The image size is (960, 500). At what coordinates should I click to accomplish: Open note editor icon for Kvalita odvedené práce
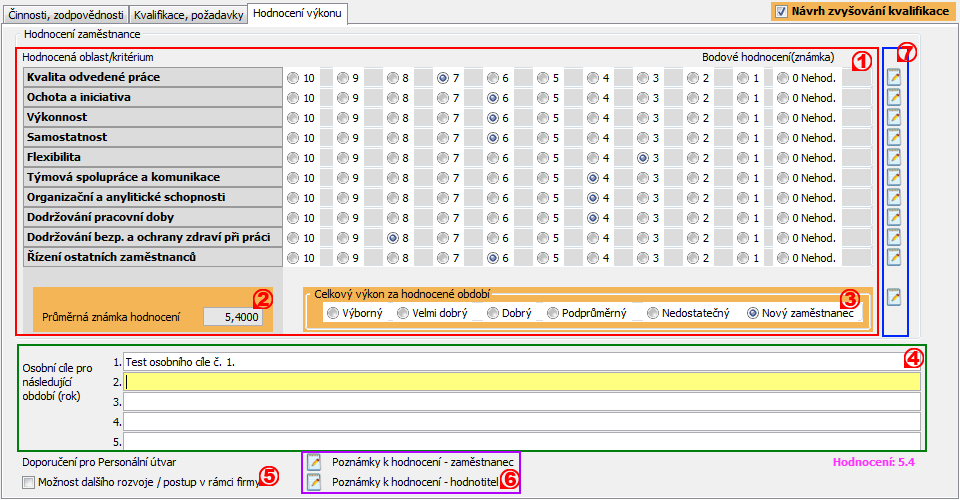894,77
